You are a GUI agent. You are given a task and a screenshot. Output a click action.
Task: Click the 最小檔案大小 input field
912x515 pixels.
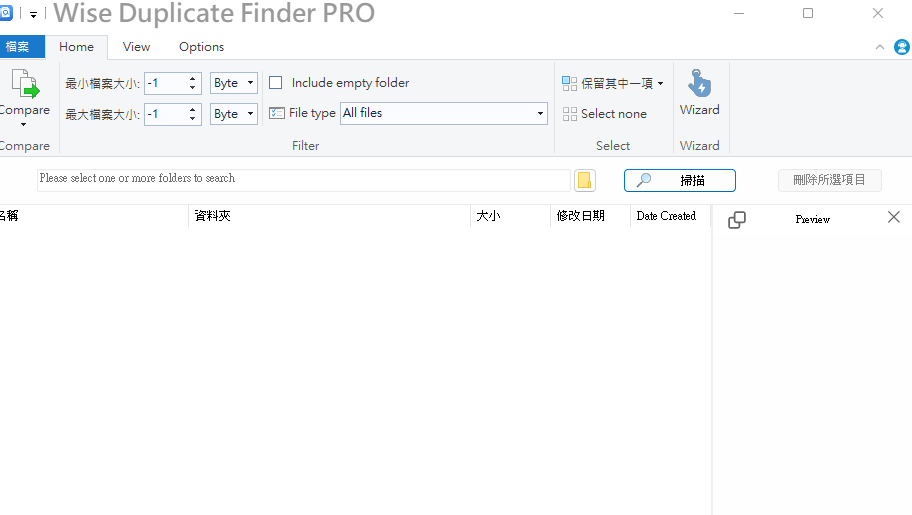[166, 83]
